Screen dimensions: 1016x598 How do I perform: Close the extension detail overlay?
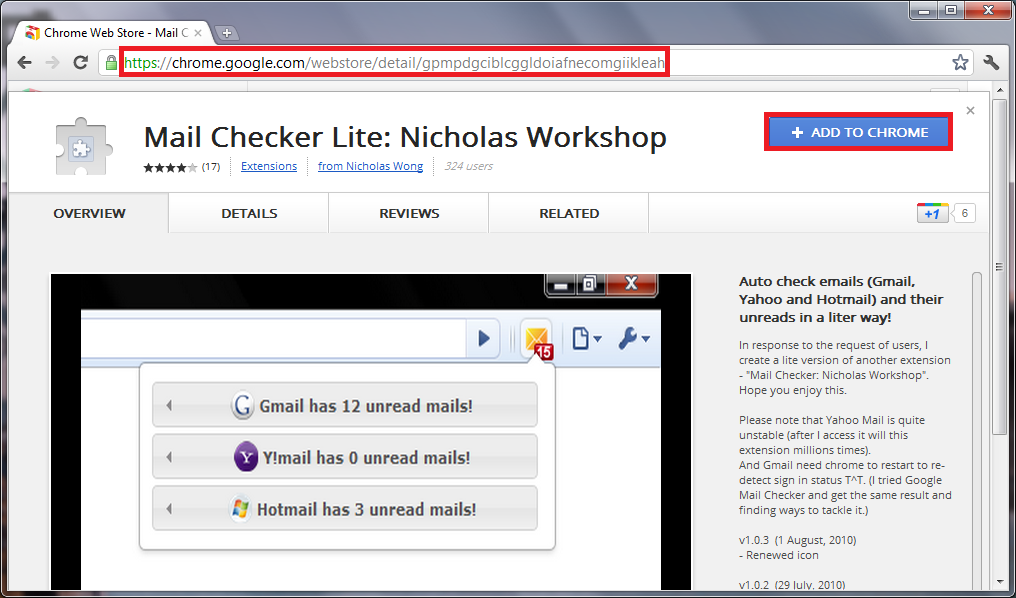click(x=970, y=111)
